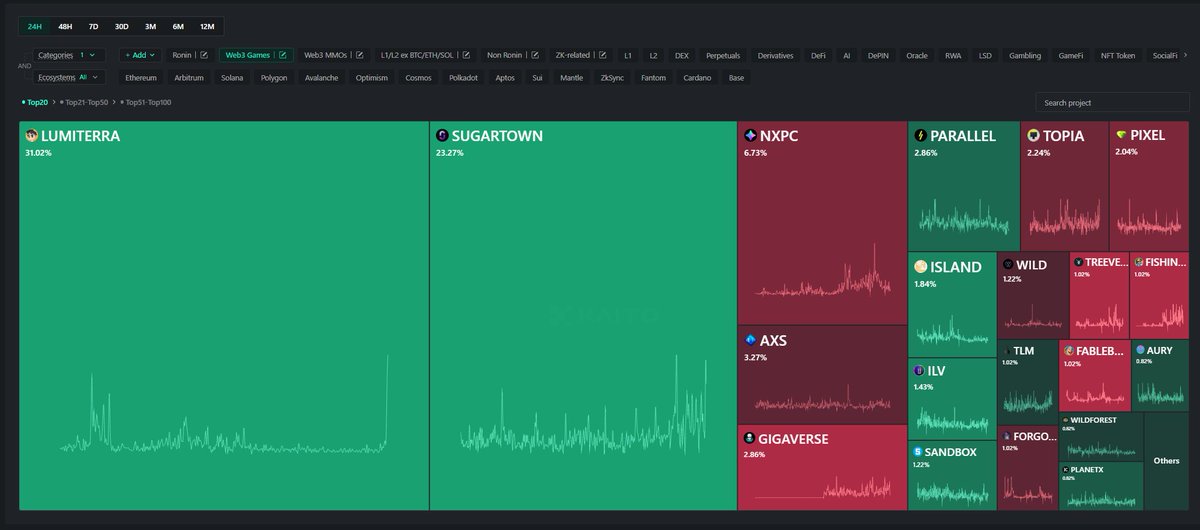The height and width of the screenshot is (530, 1200).
Task: Click the FABLEBORNE tile logo icon
Action: tap(1068, 351)
